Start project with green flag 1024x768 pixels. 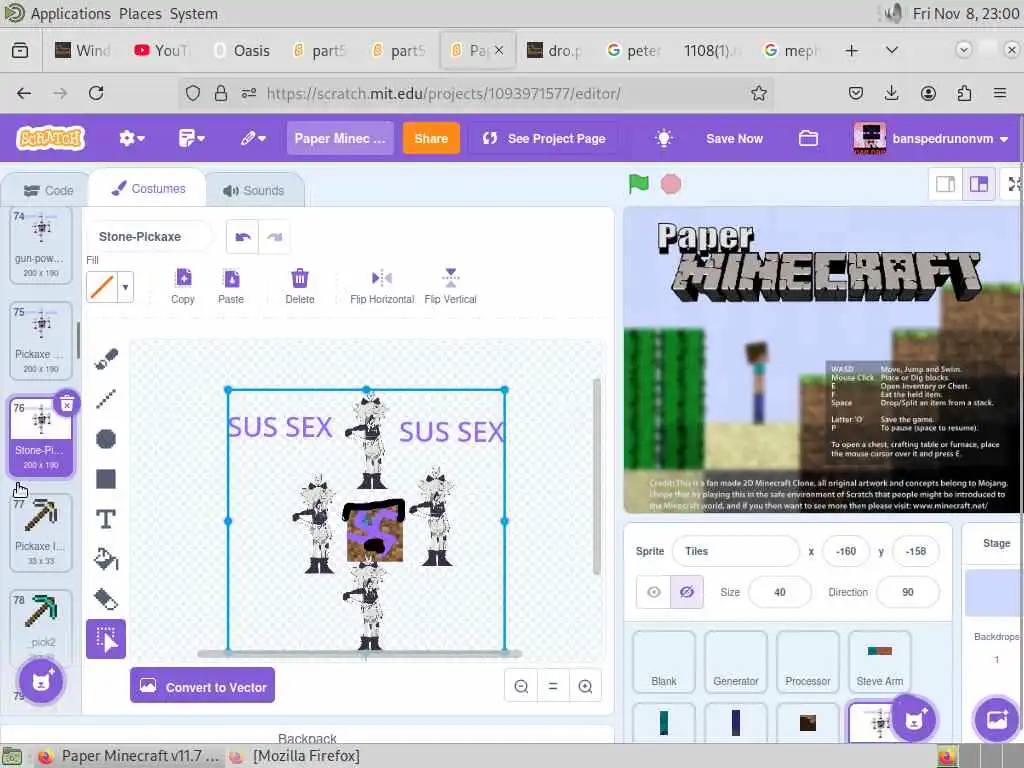[x=638, y=184]
